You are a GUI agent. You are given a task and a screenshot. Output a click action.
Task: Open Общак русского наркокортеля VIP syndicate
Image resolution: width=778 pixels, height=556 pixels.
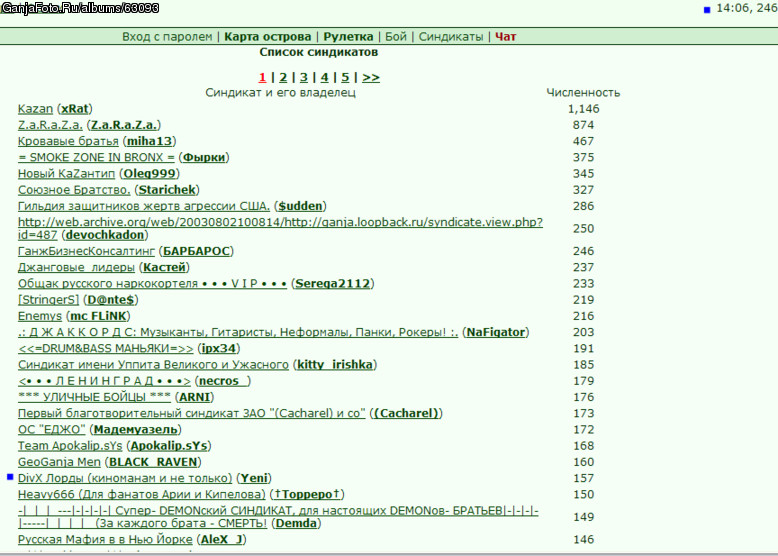click(152, 284)
